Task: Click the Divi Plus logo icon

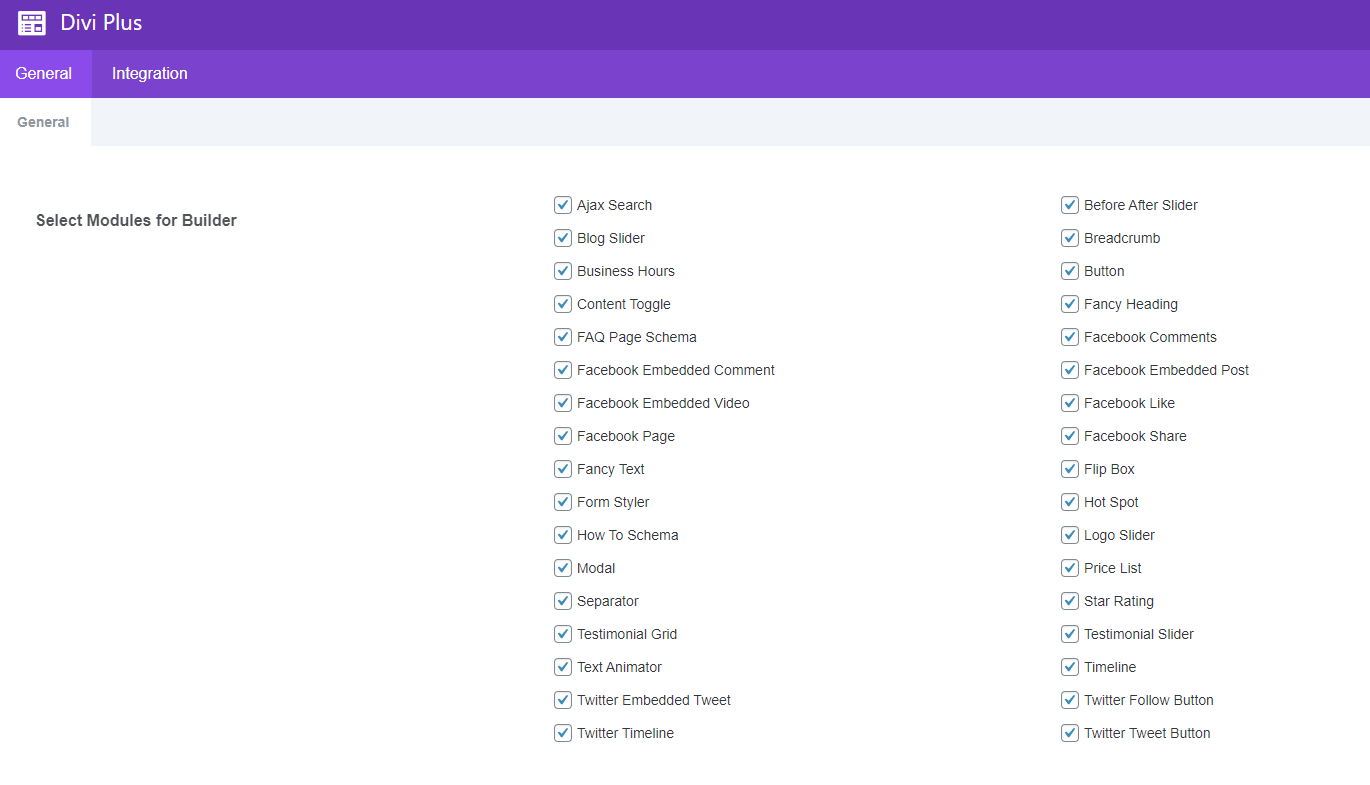Action: point(32,23)
